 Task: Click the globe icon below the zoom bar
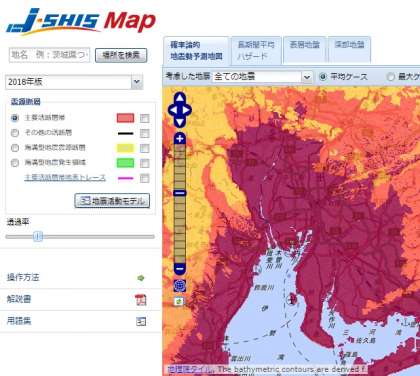tap(180, 286)
